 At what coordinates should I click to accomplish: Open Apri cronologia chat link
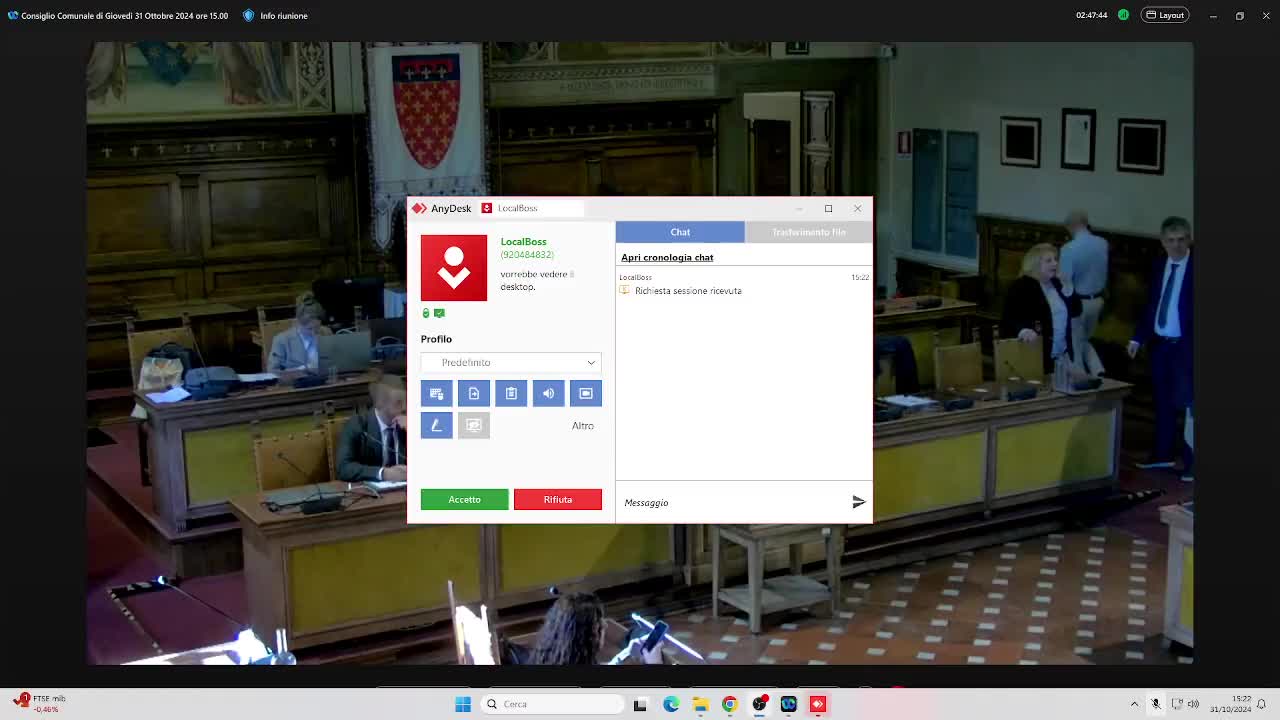[x=667, y=257]
